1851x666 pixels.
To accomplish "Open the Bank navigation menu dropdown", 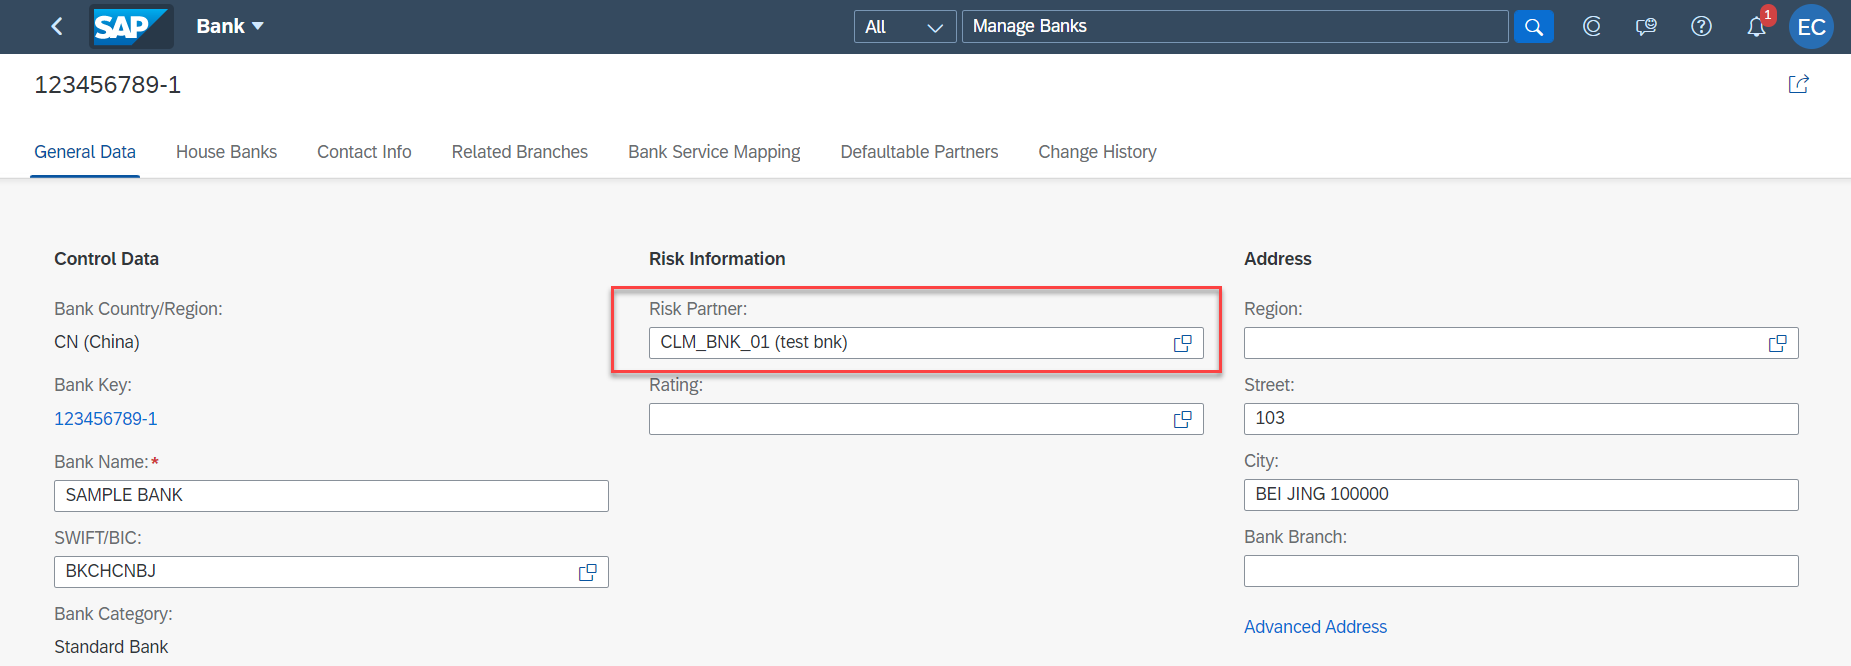I will [230, 27].
